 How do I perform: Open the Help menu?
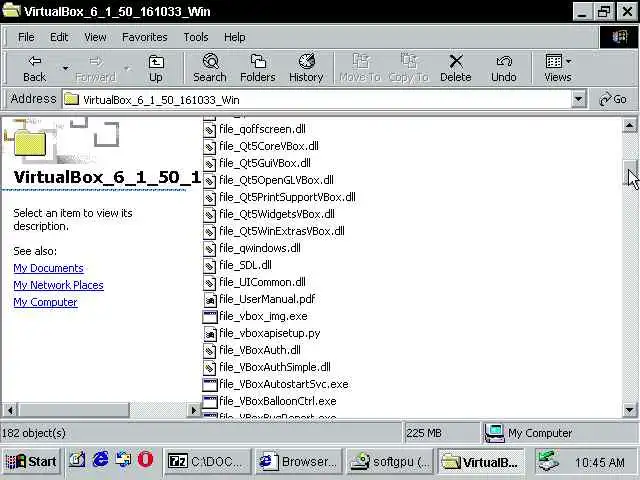coord(235,37)
